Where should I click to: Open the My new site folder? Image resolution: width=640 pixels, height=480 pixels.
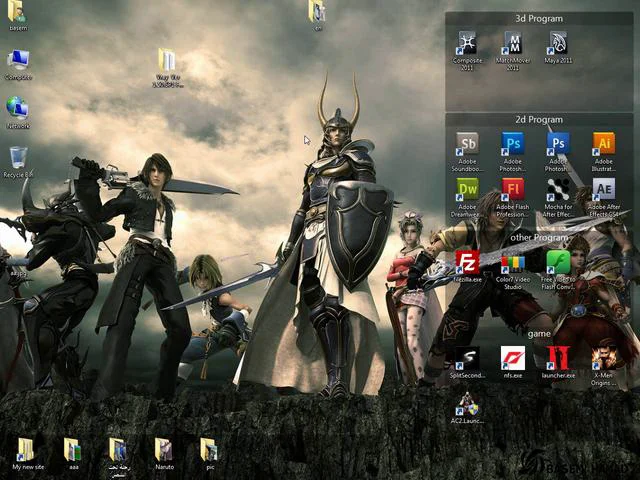click(x=28, y=454)
